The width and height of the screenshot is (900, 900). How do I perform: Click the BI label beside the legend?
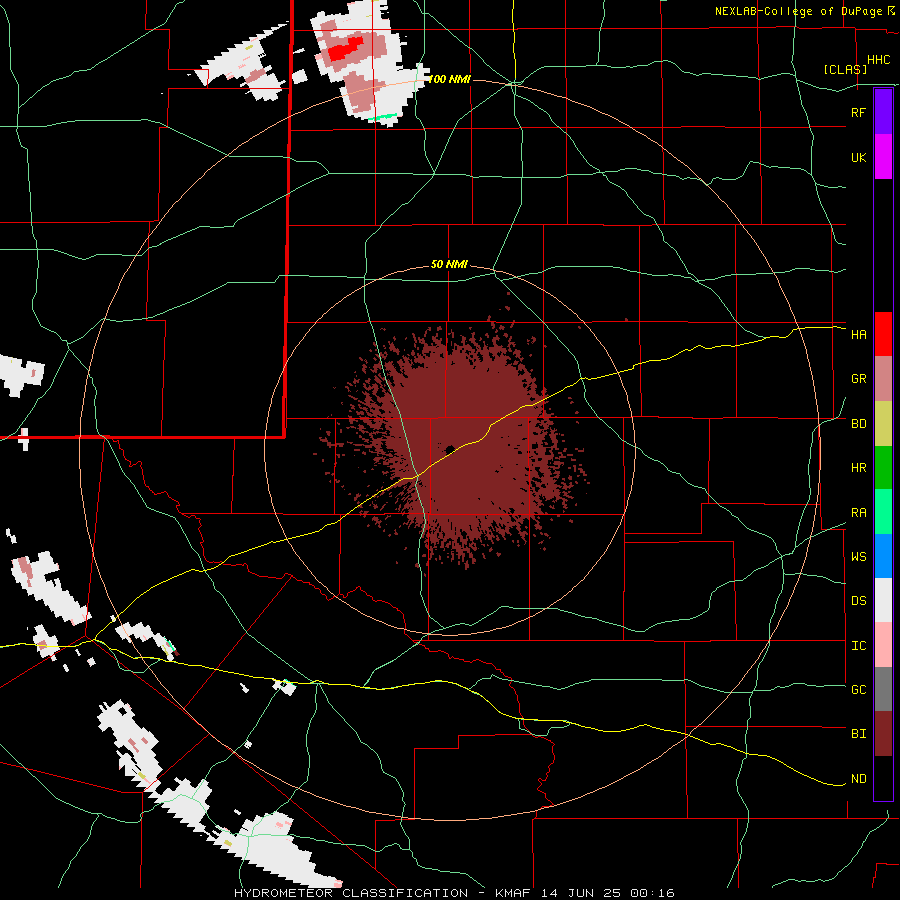[859, 734]
